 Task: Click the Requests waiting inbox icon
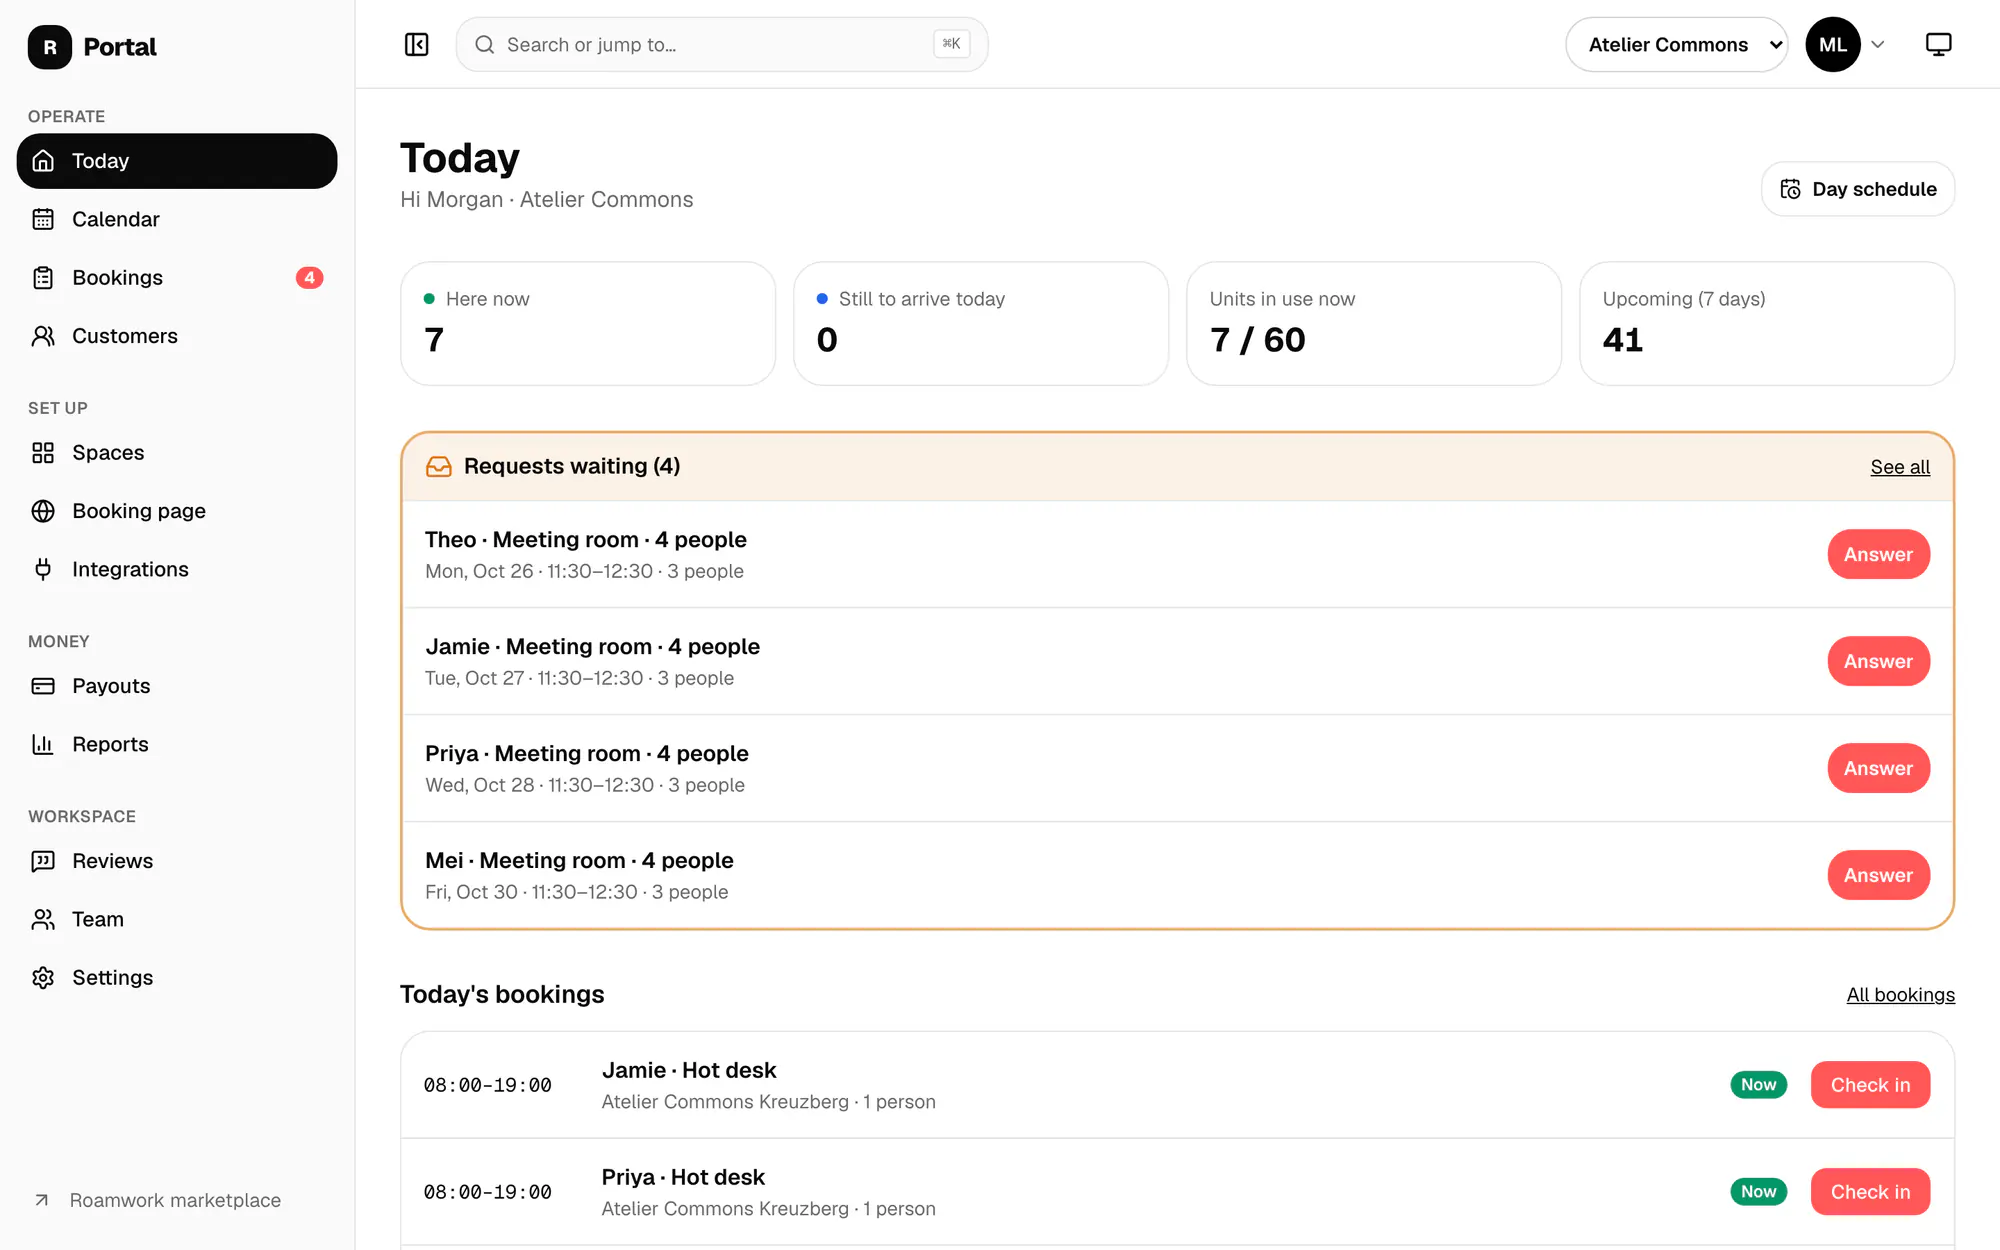(x=439, y=467)
